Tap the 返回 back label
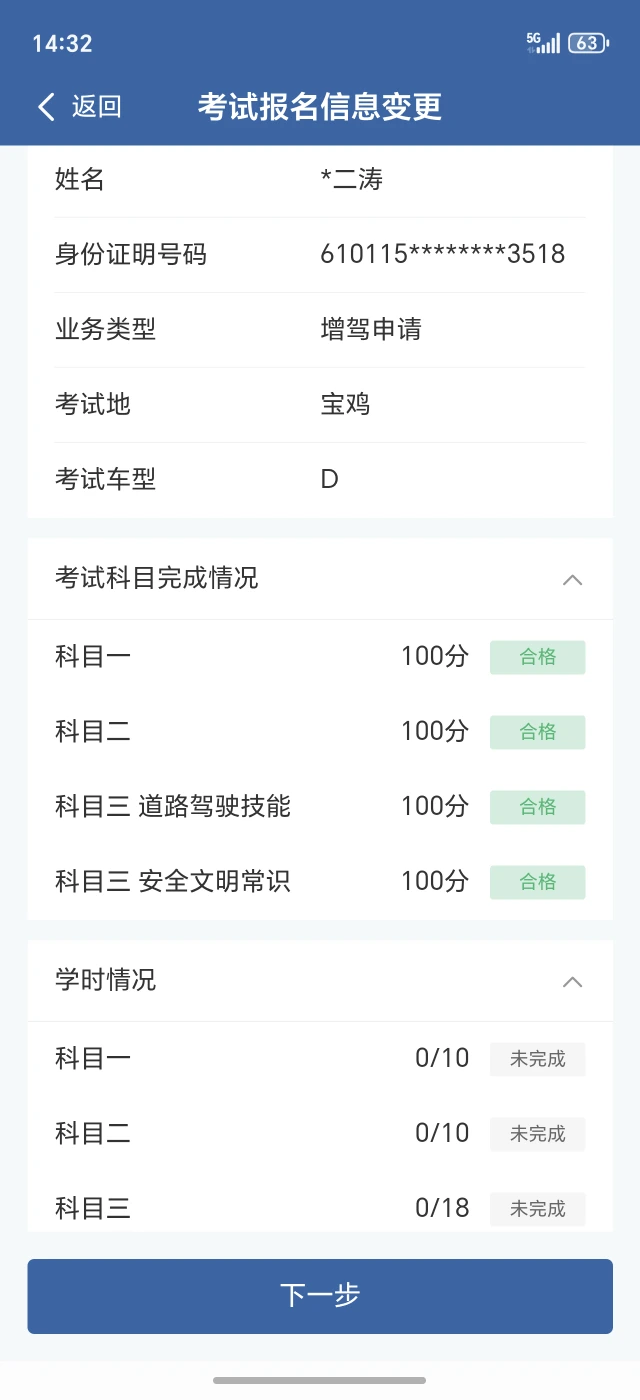The width and height of the screenshot is (640, 1400). (96, 107)
